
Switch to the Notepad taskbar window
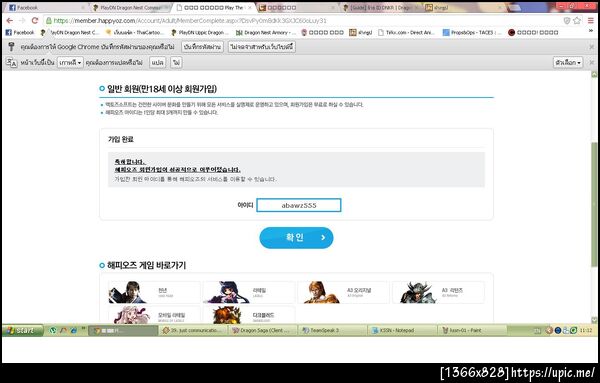click(x=402, y=330)
